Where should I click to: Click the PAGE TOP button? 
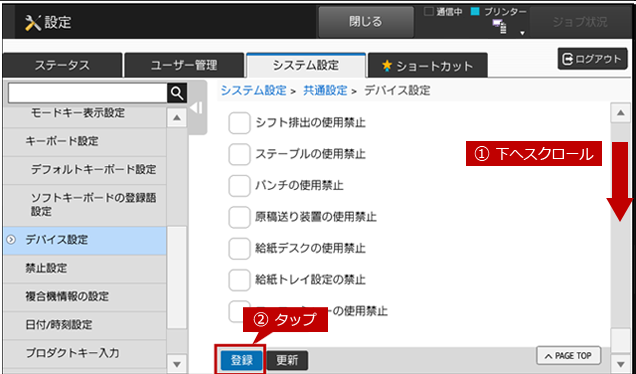(x=569, y=356)
